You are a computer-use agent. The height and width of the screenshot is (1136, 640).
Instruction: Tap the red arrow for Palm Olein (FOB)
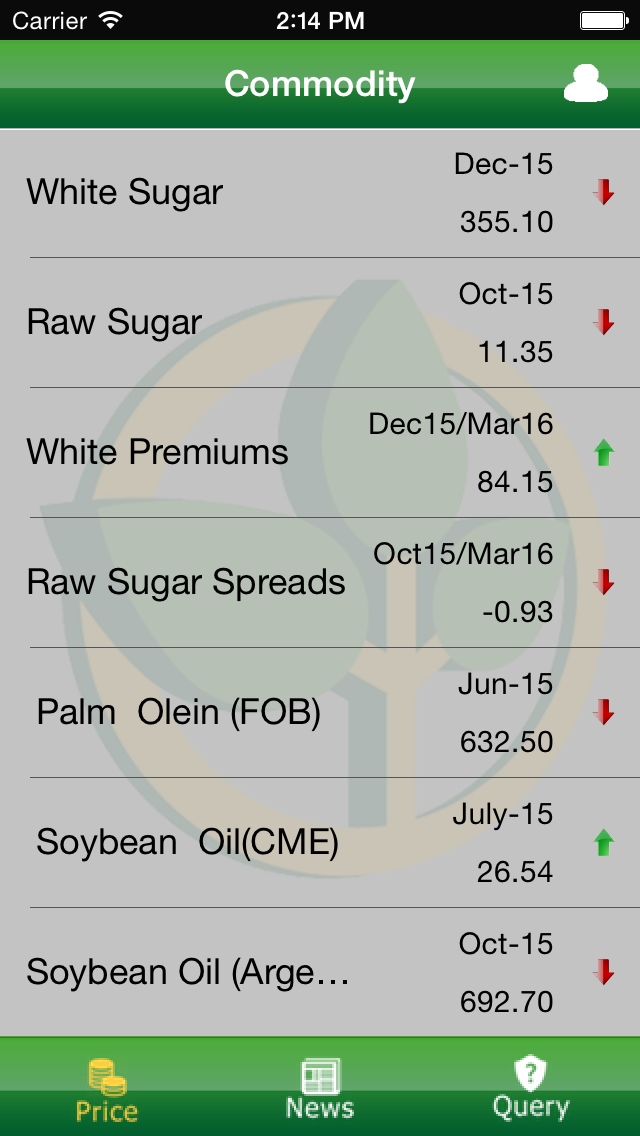pos(603,712)
